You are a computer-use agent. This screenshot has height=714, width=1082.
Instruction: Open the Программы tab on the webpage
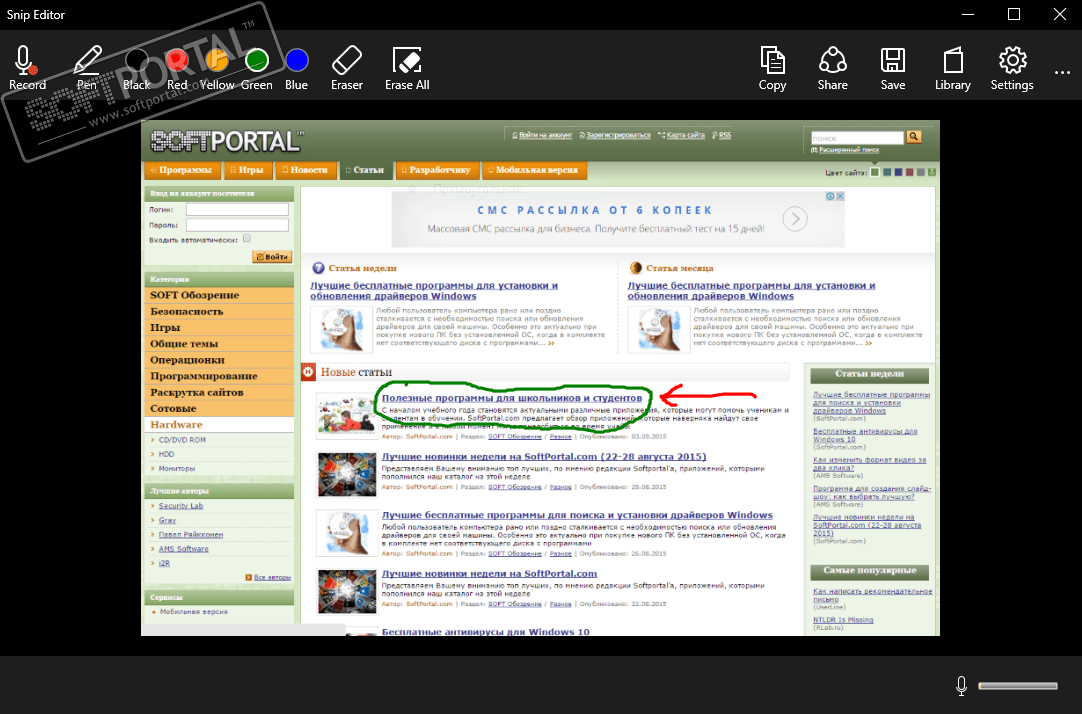[x=182, y=170]
